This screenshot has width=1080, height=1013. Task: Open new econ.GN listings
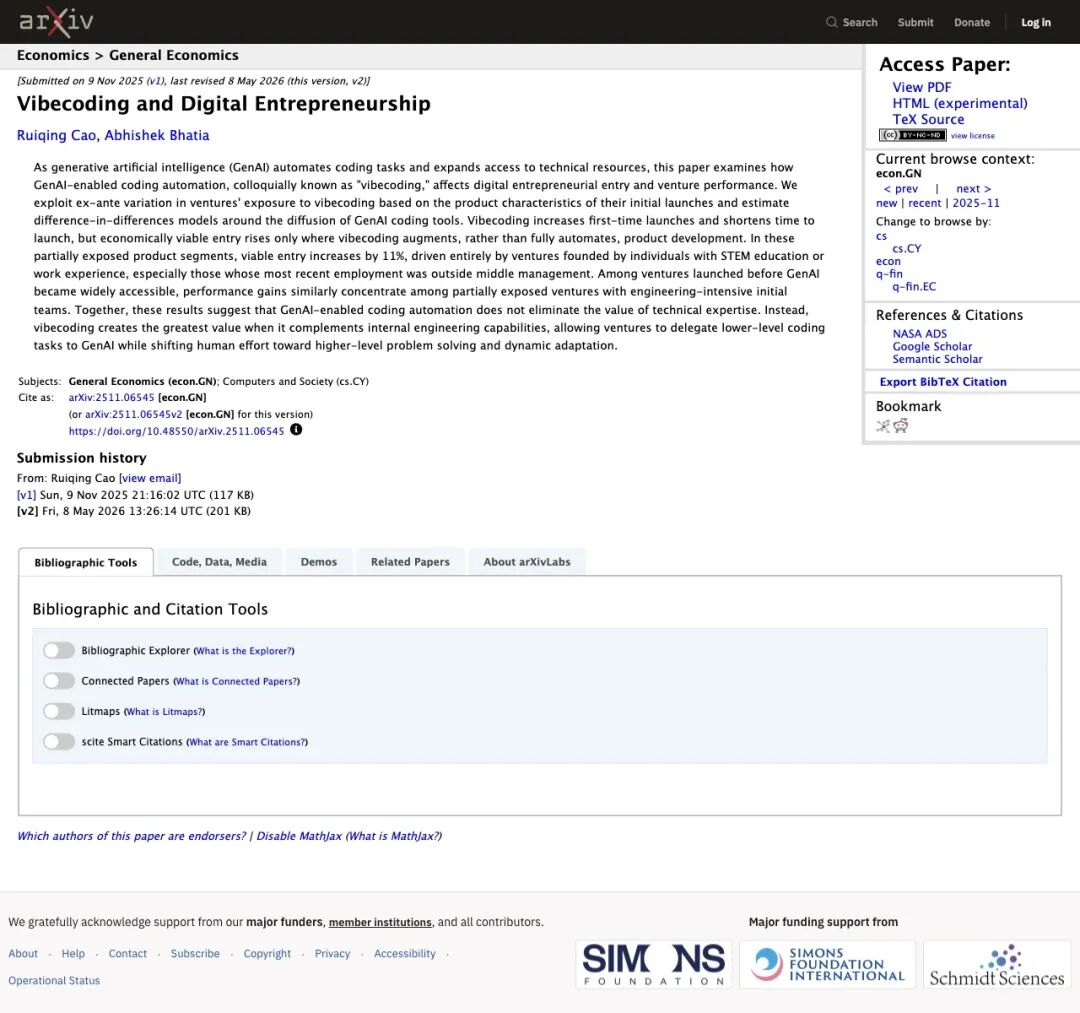[886, 203]
